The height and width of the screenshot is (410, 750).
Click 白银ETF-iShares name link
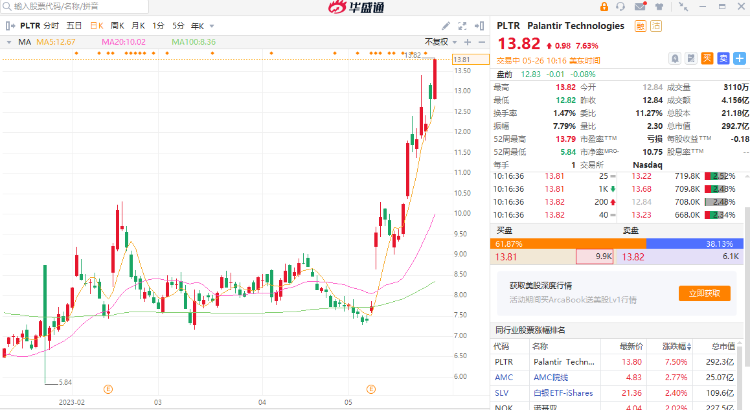563,393
